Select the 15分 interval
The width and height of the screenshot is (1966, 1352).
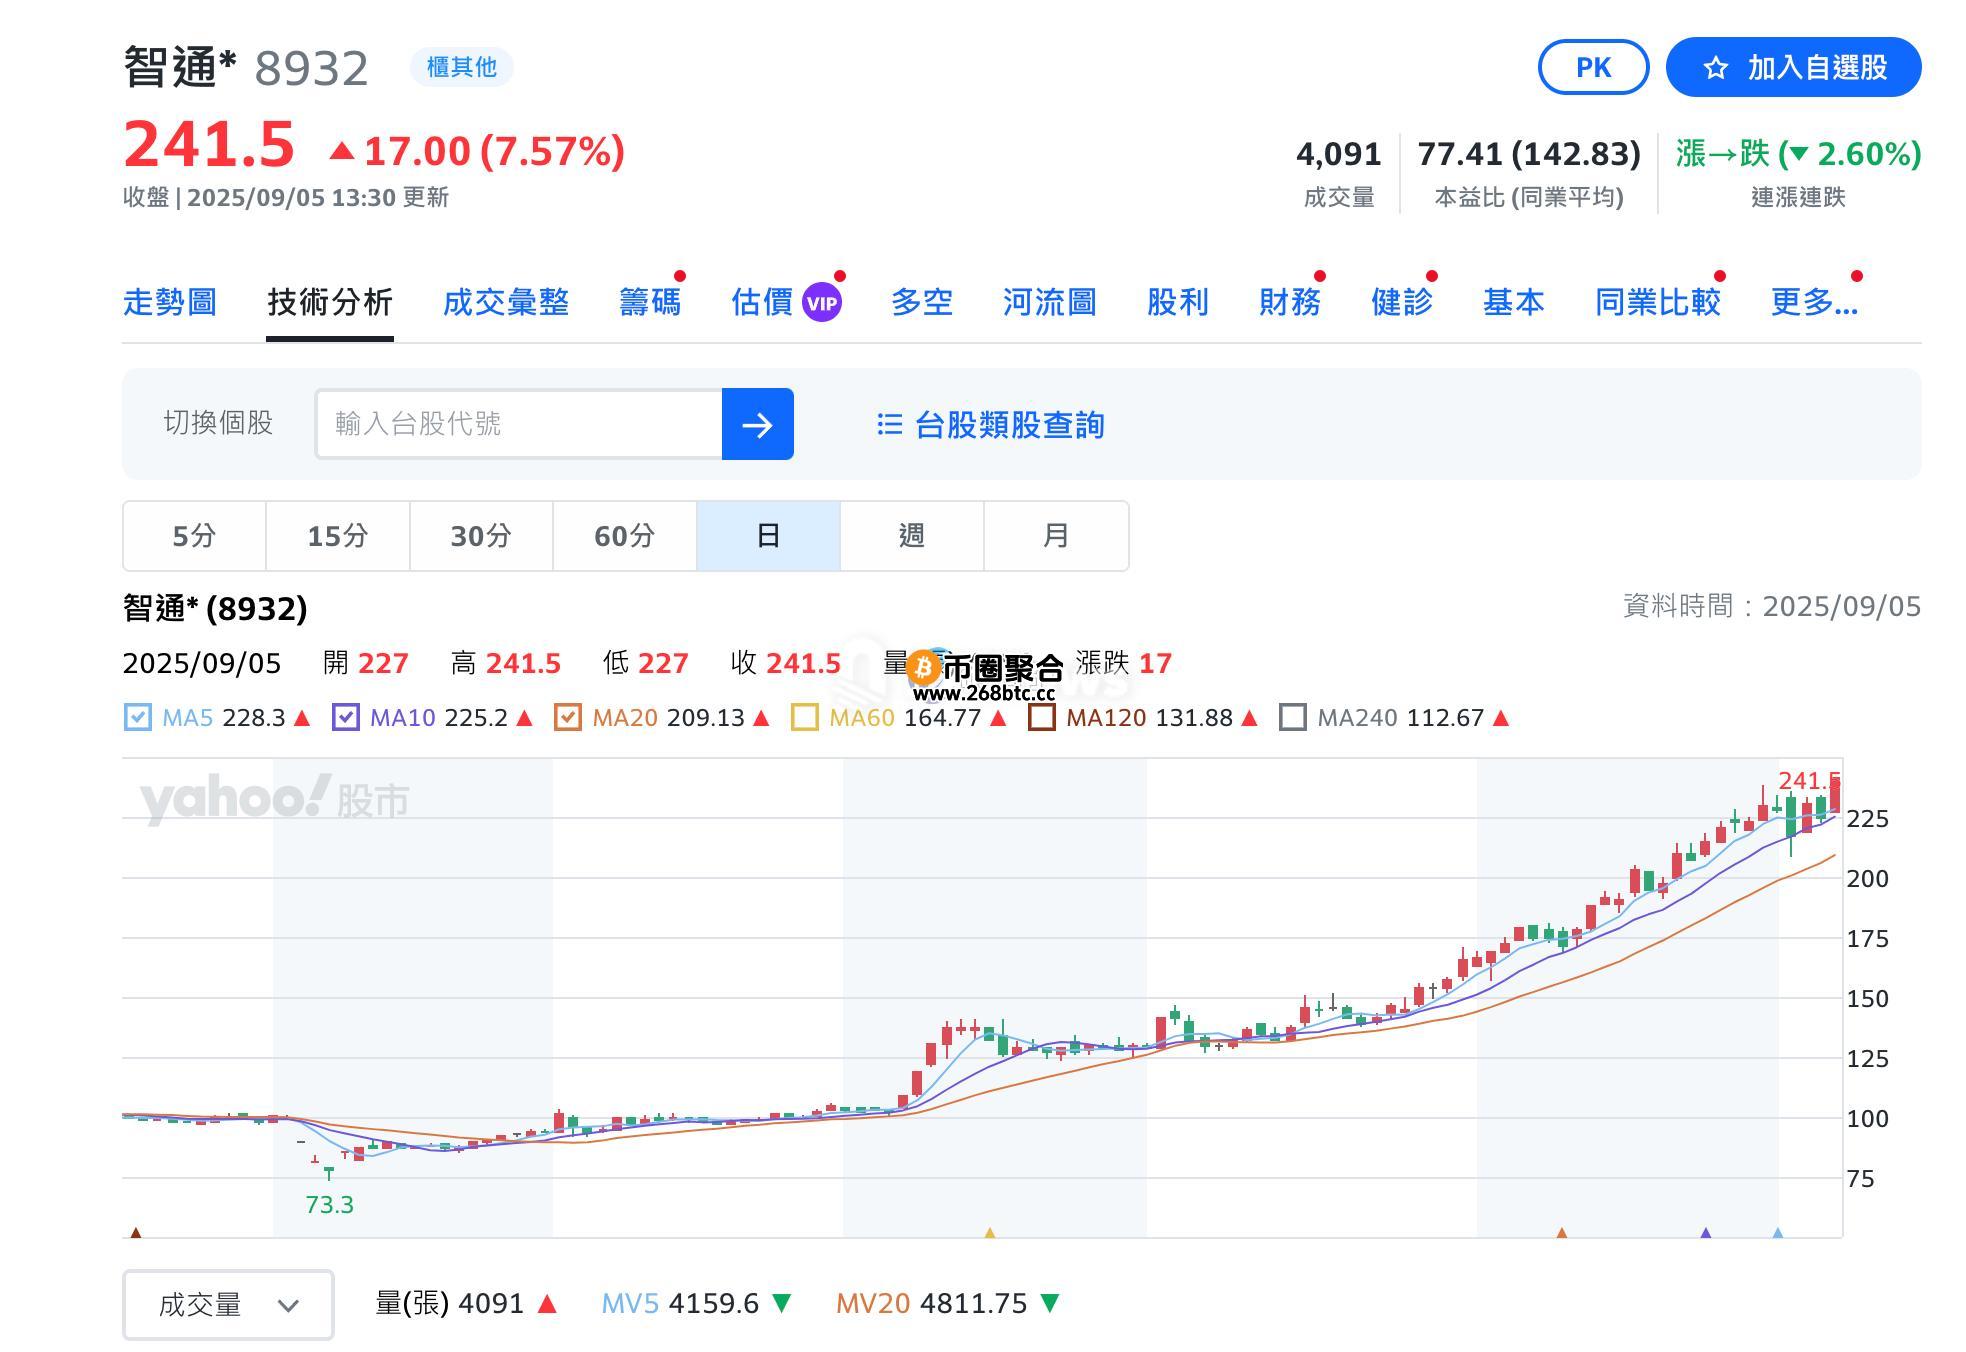[x=338, y=536]
